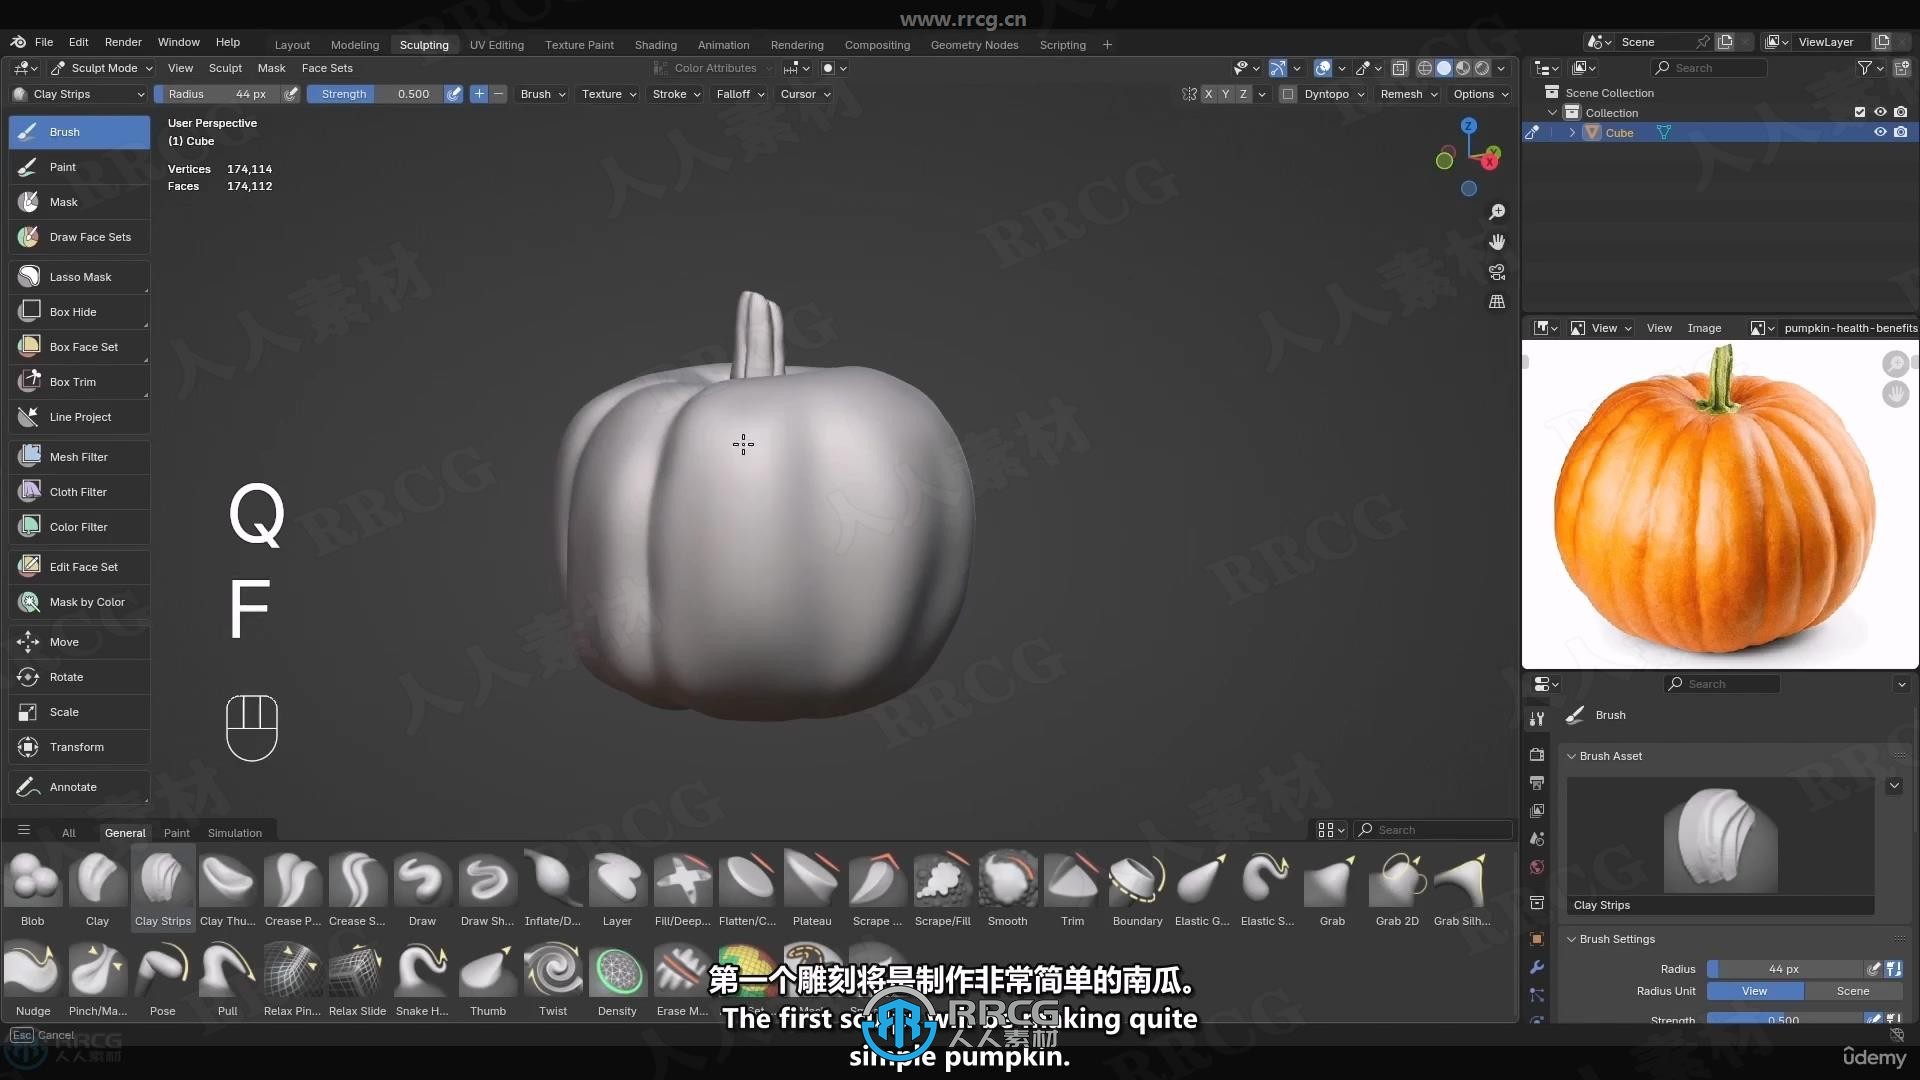The width and height of the screenshot is (1920, 1080).
Task: Toggle X axis symmetry button
Action: click(x=1208, y=94)
